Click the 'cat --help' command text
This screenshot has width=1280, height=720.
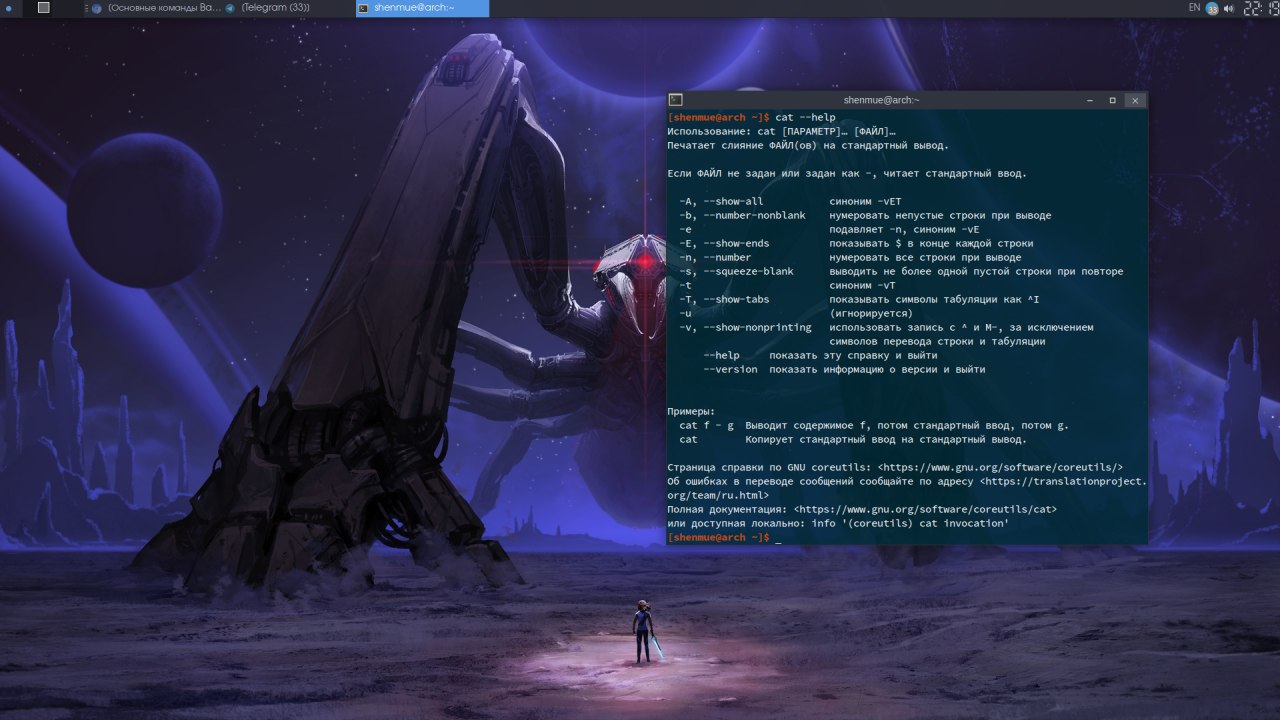tap(805, 117)
